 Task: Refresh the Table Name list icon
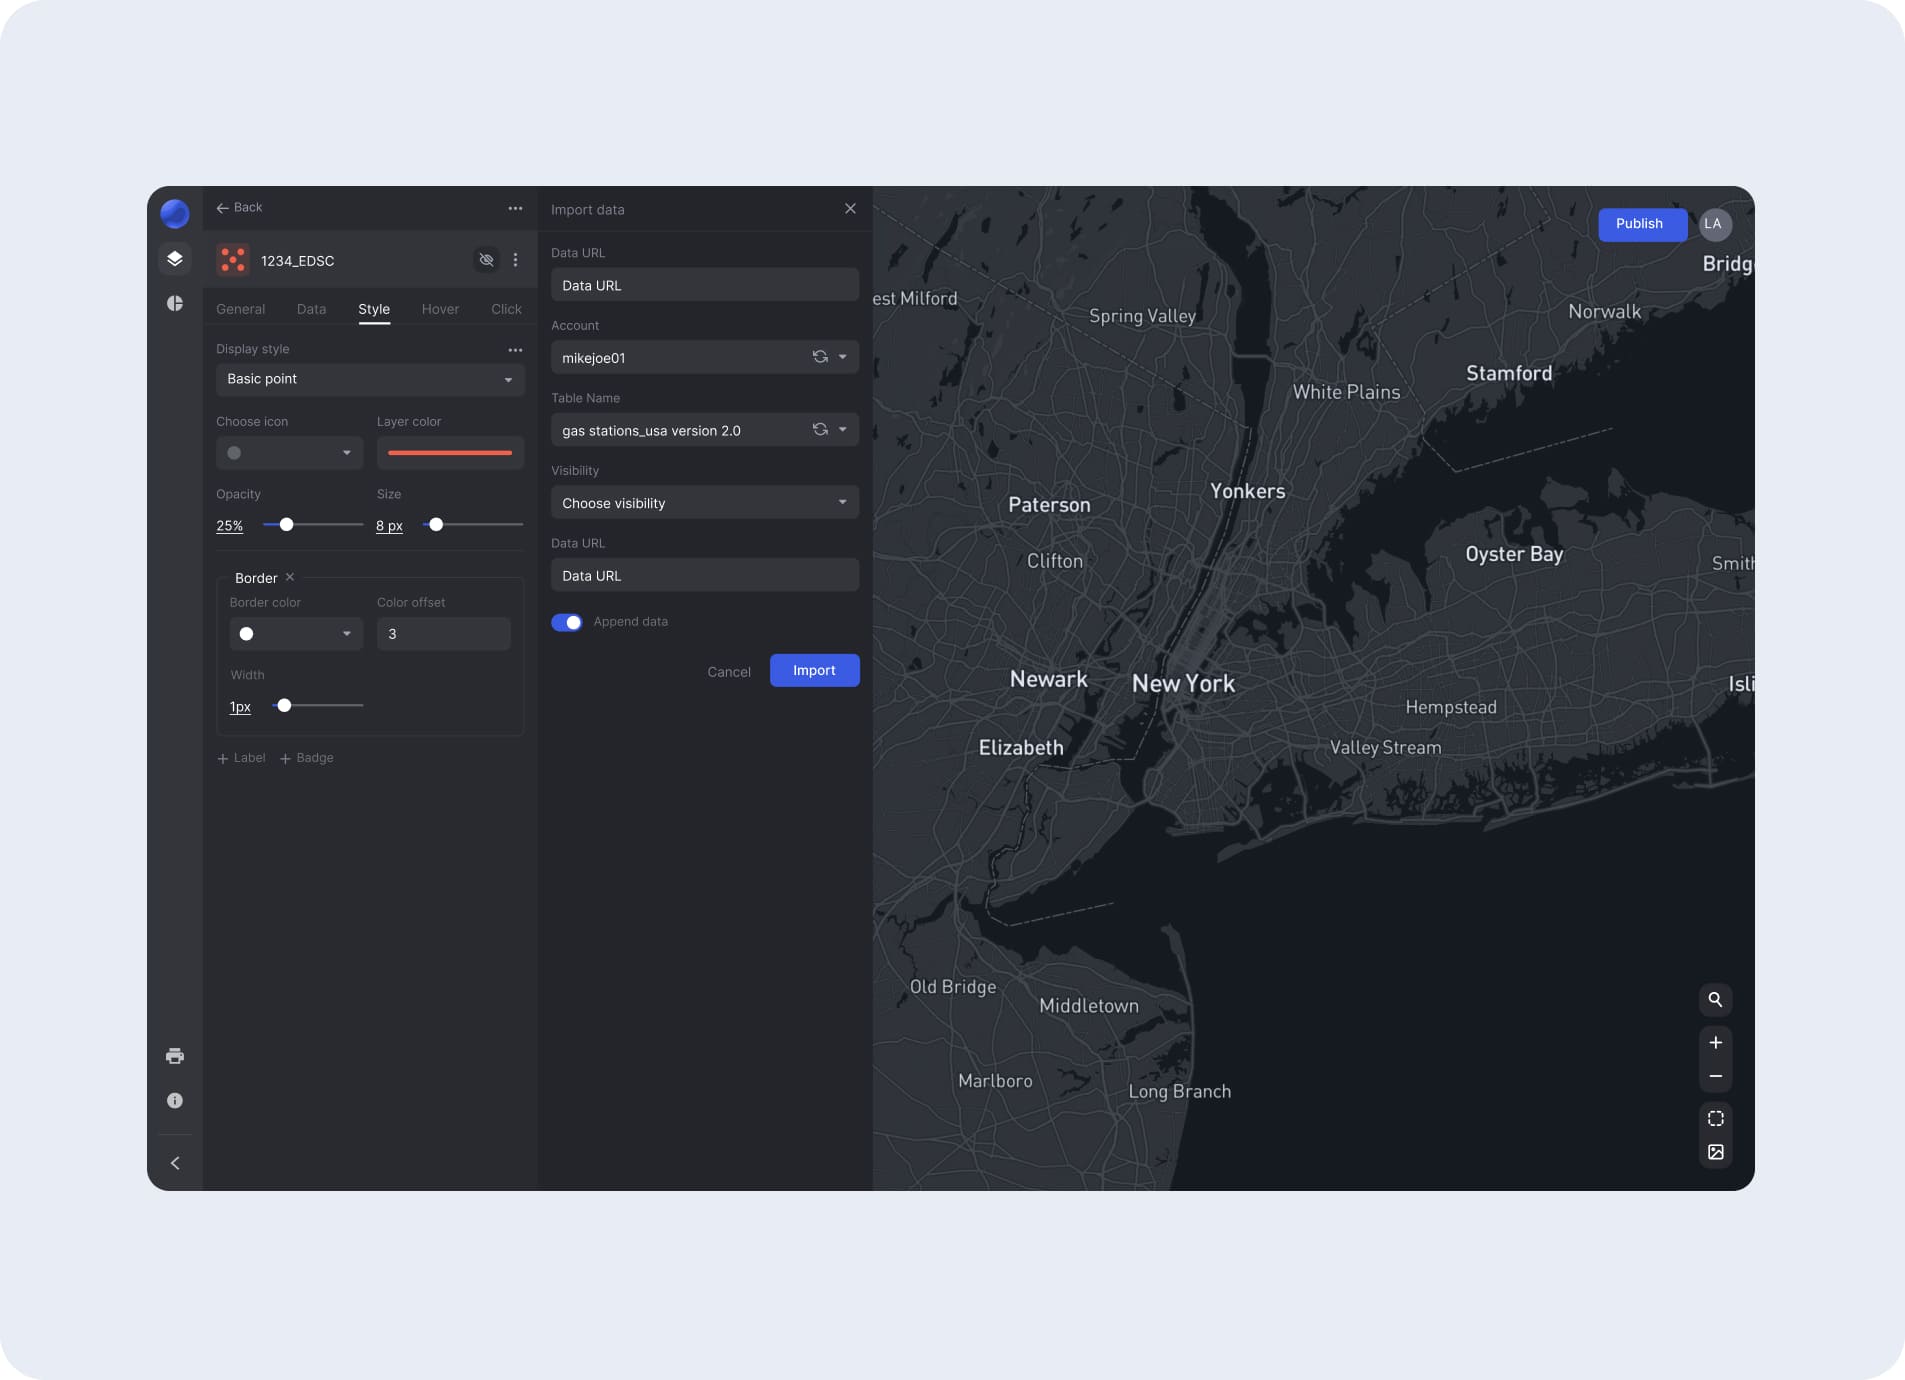(820, 430)
